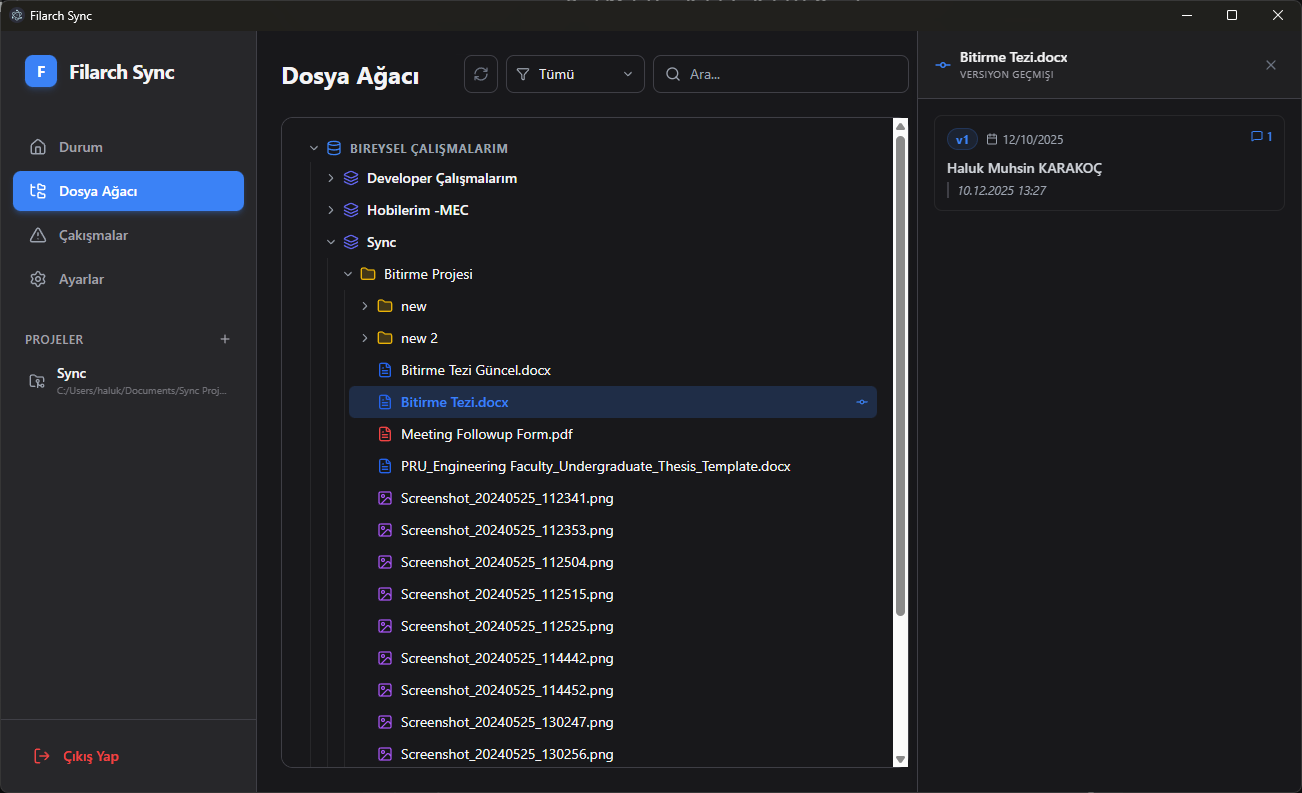Click the Dosya Ağacı page heading
1302x793 pixels.
[x=350, y=76]
